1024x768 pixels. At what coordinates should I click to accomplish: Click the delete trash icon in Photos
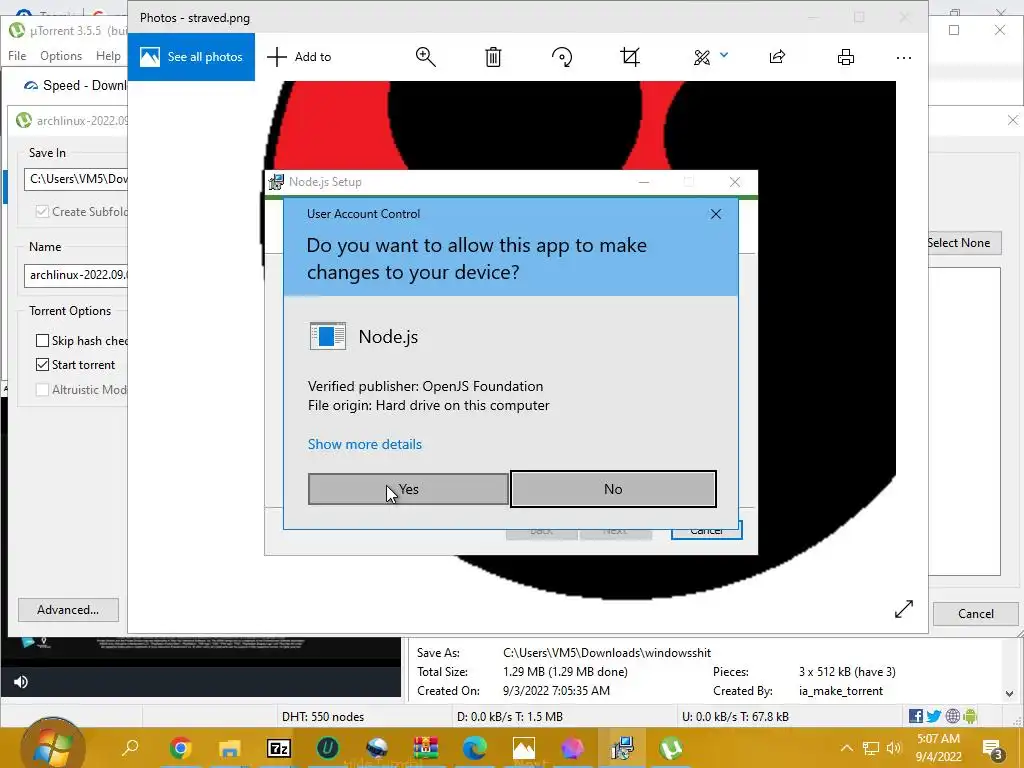(493, 57)
